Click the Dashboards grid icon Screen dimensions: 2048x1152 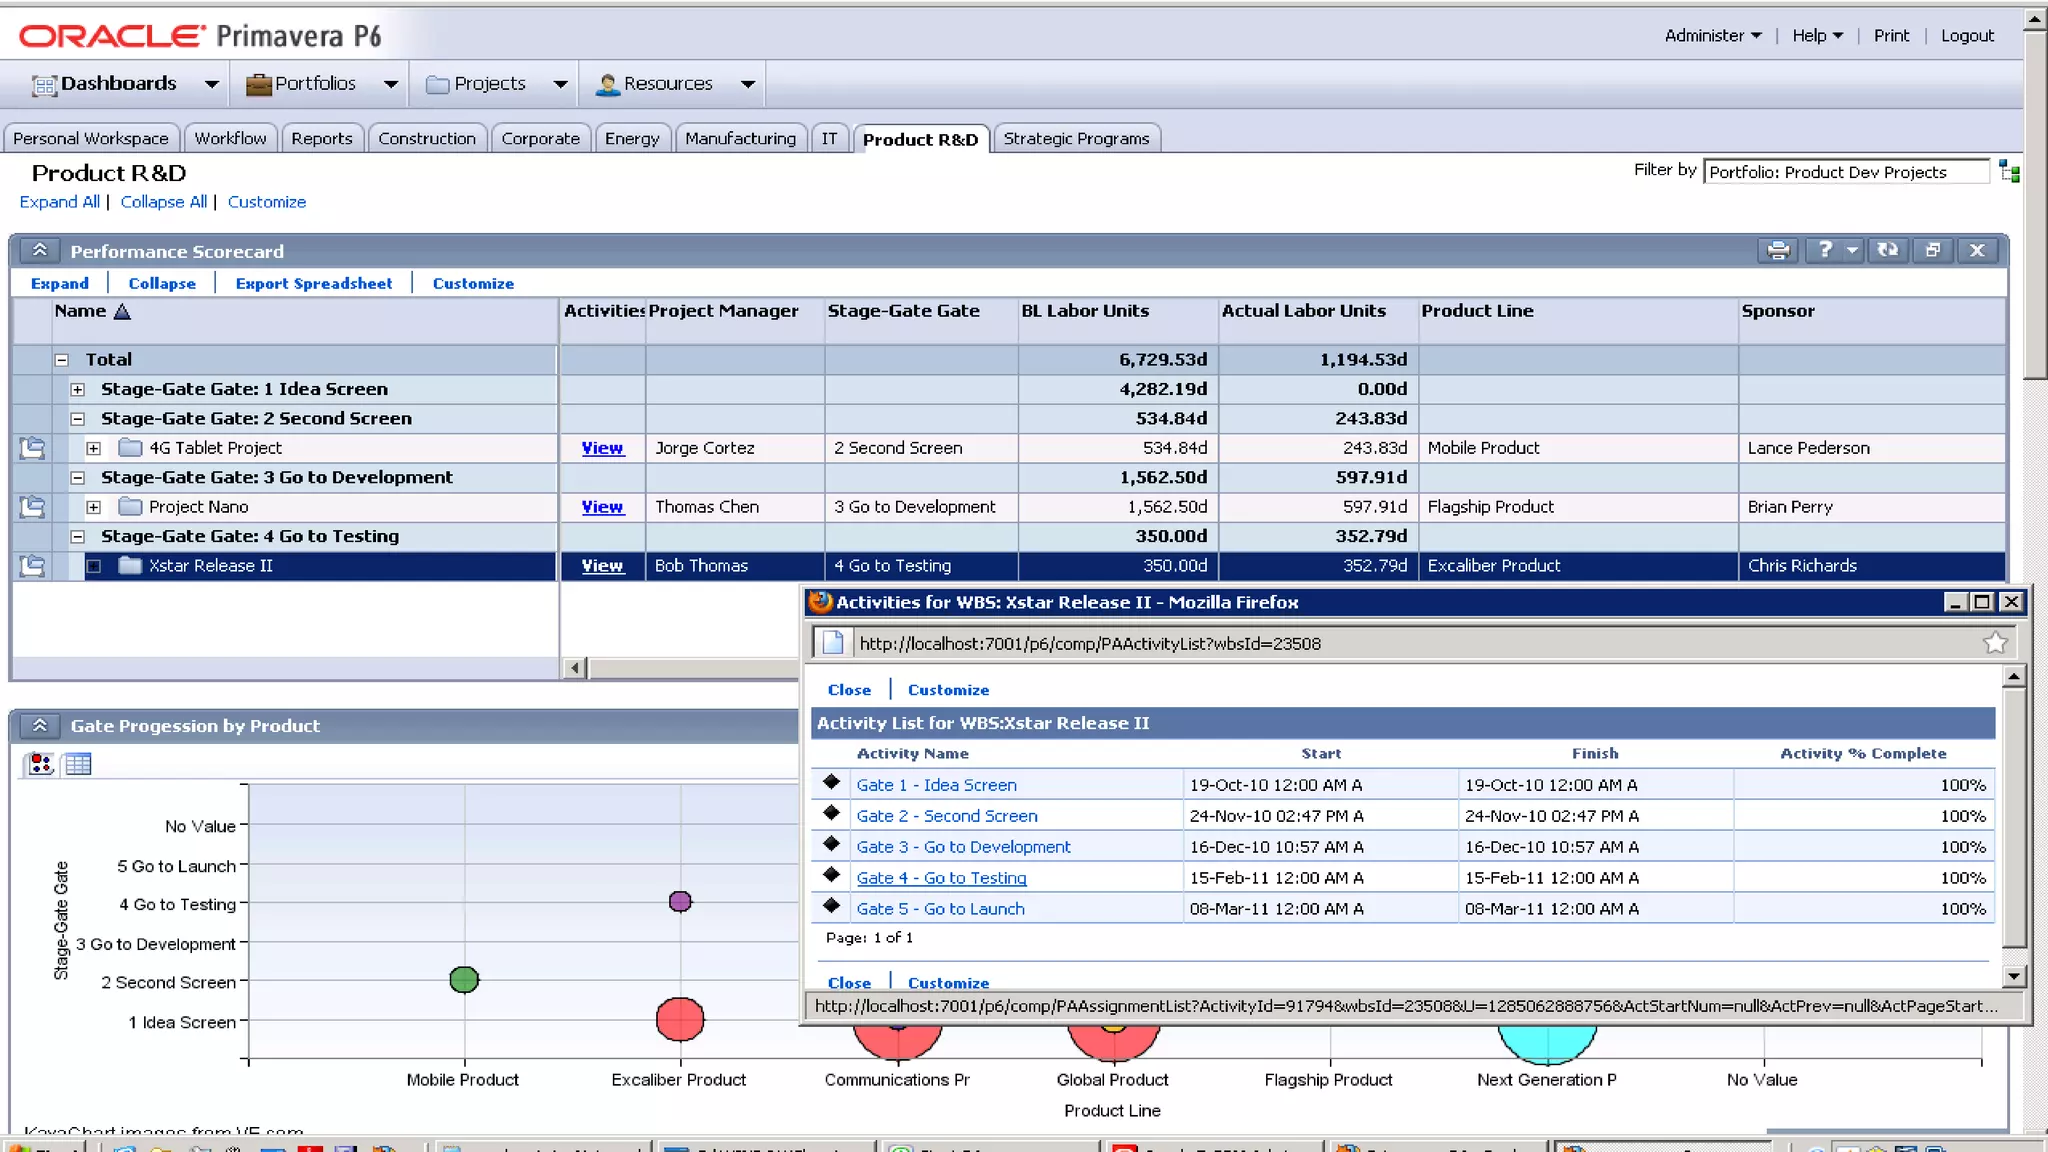(44, 85)
